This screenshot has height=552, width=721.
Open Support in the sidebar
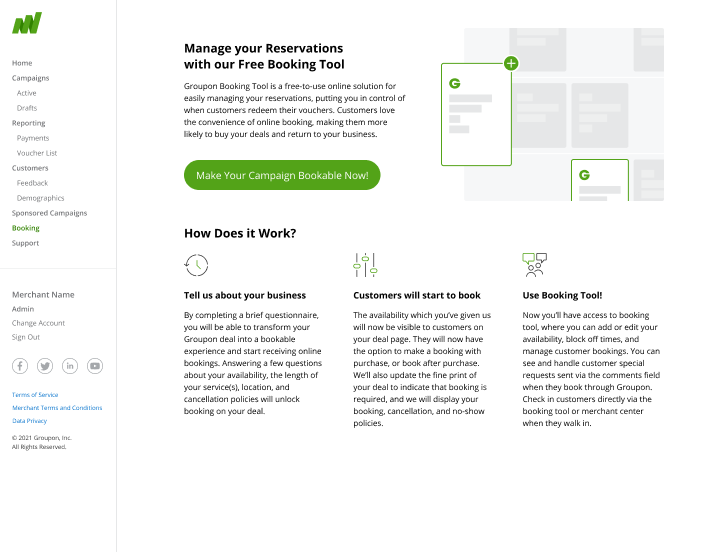point(25,243)
